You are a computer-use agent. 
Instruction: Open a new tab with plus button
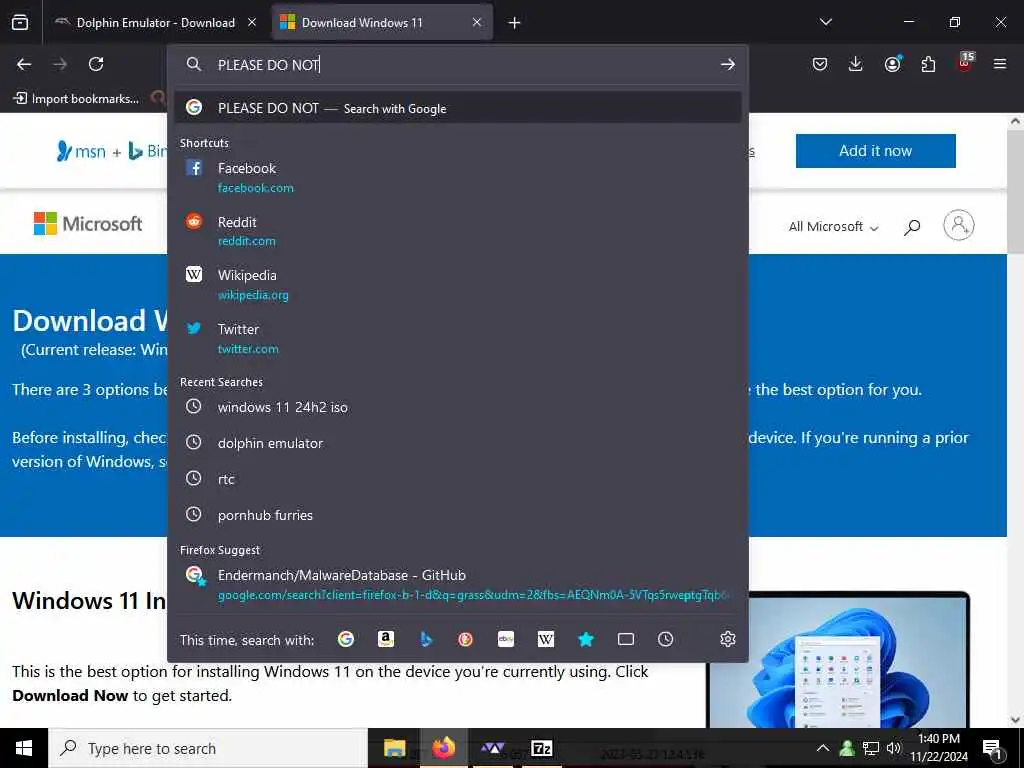pyautogui.click(x=515, y=23)
